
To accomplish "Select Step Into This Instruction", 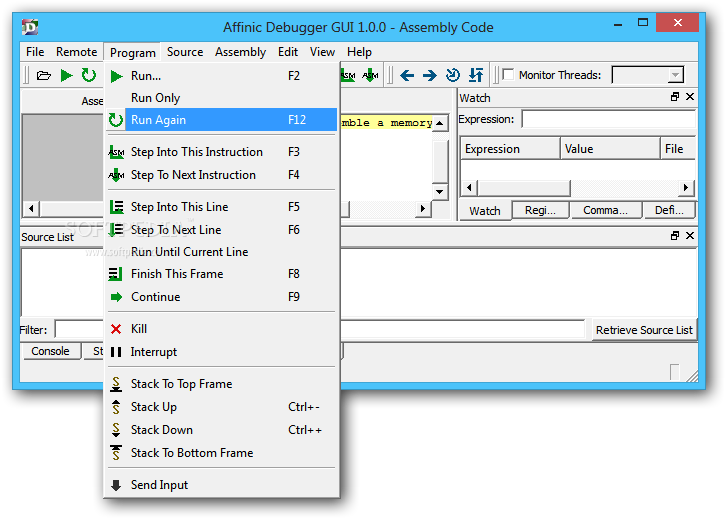I will 222,152.
